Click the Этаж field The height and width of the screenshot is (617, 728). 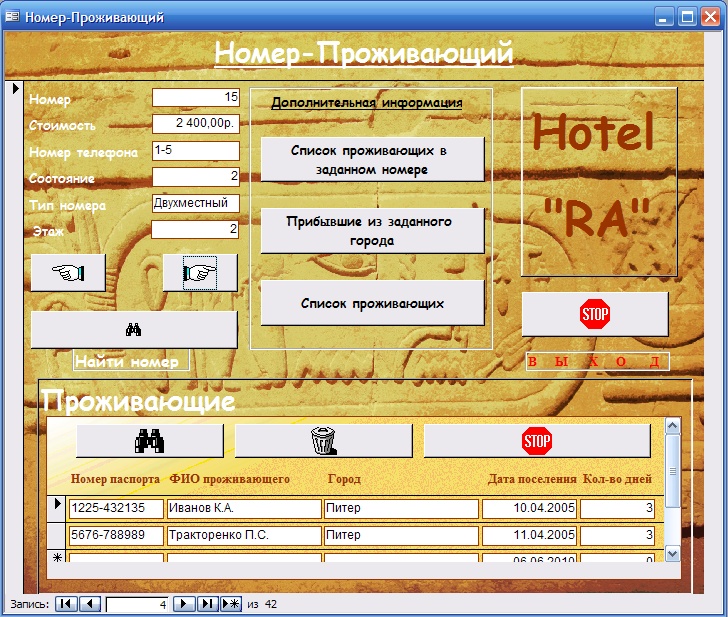coord(195,229)
